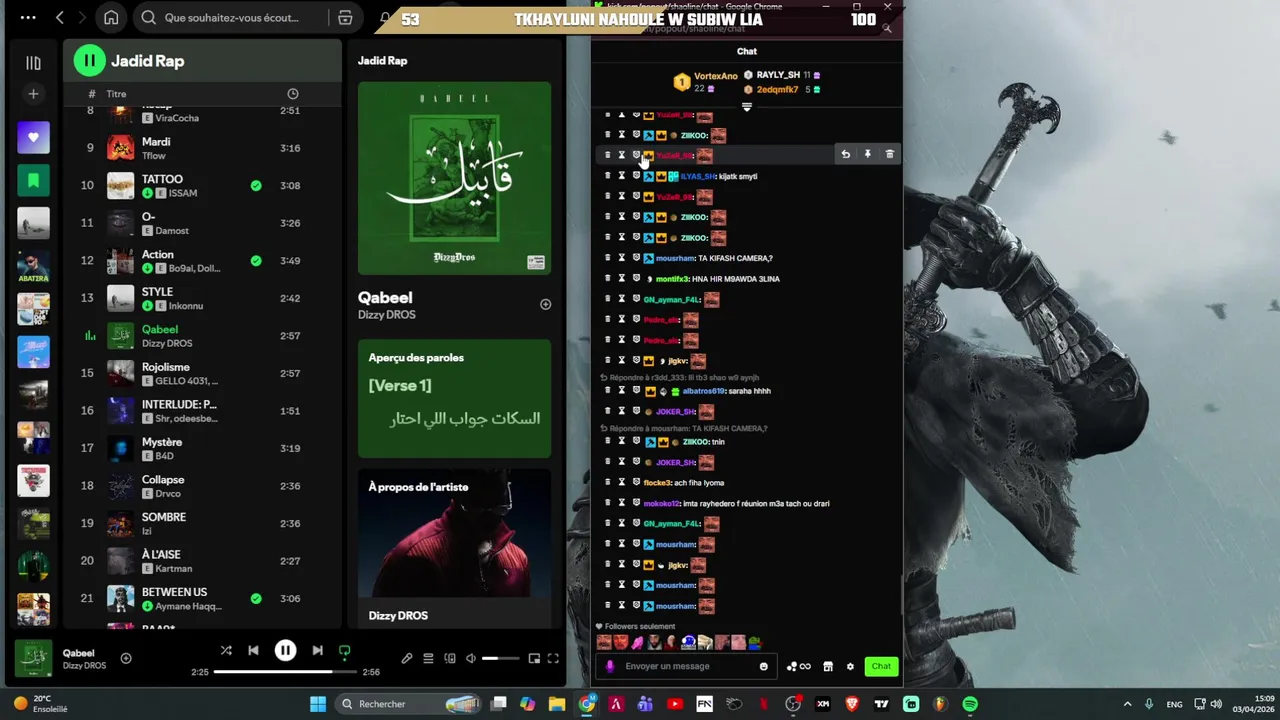This screenshot has width=1280, height=720.
Task: Open the three-dot Spotify menu
Action: tap(28, 18)
